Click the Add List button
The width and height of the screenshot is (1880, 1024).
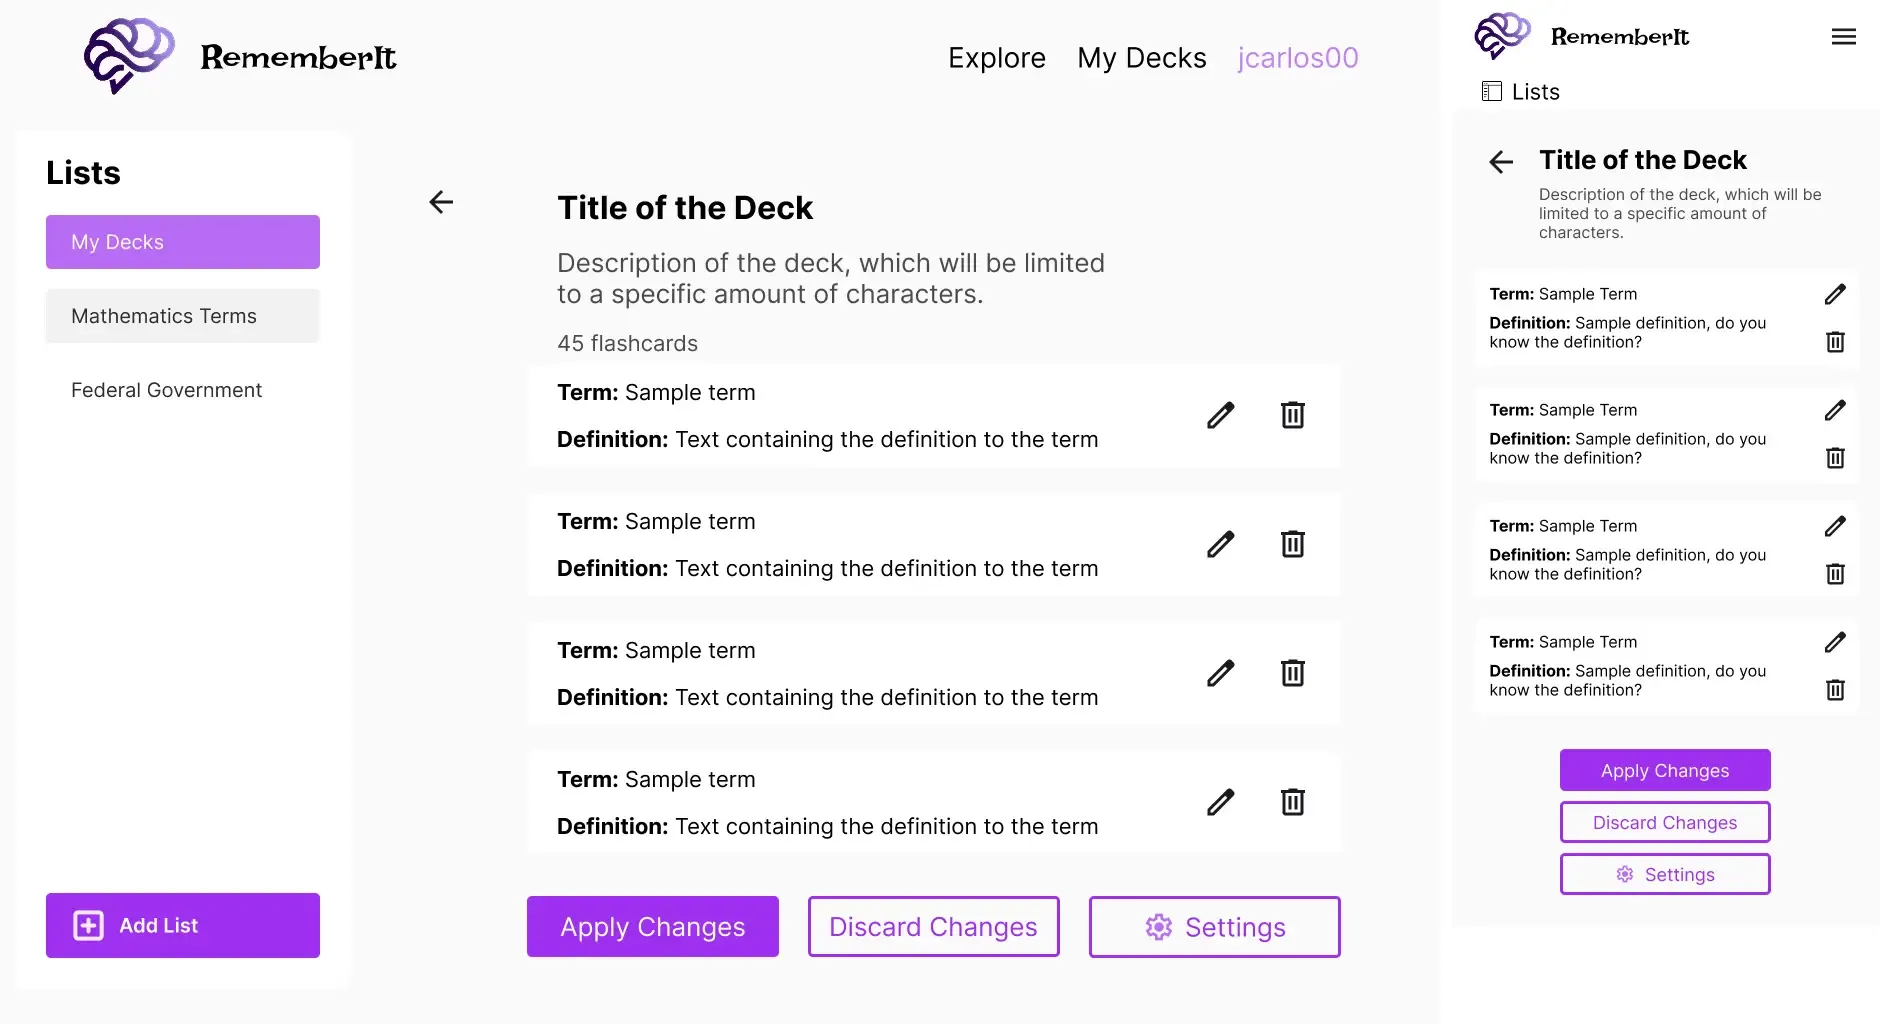point(183,925)
